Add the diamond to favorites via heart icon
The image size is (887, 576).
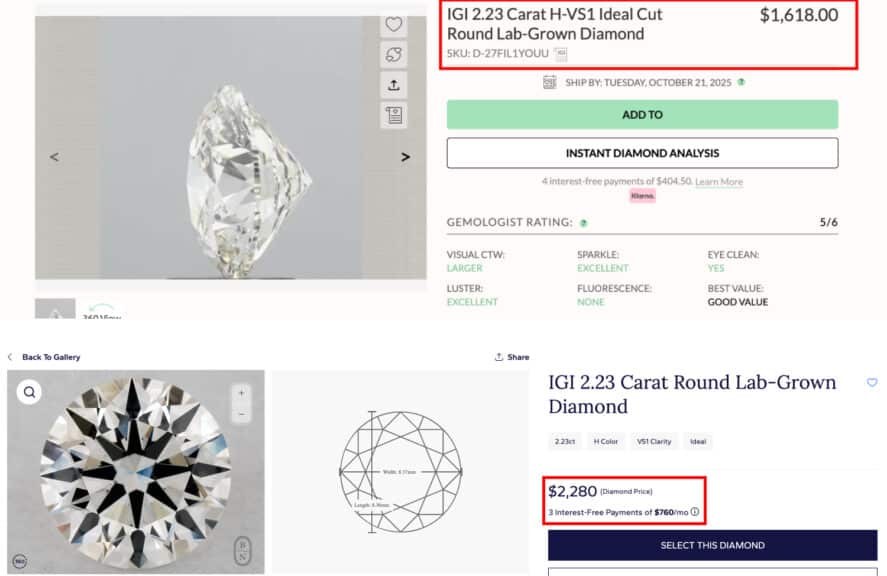tap(394, 26)
